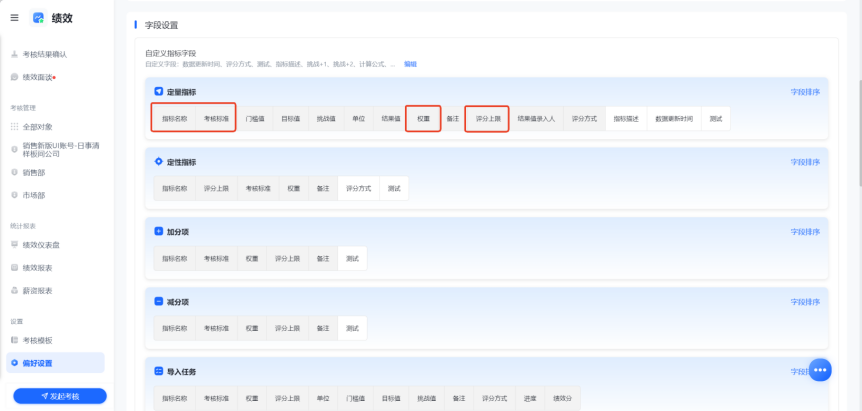Toggle 数据更新时间 field in 定量指标
This screenshot has width=862, height=411.
[x=674, y=119]
